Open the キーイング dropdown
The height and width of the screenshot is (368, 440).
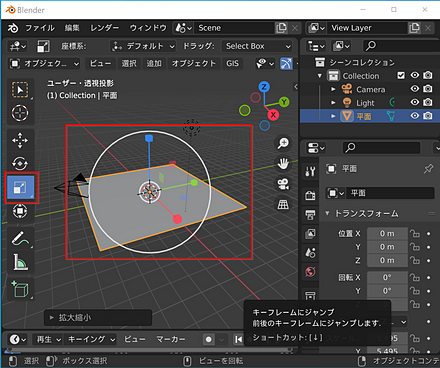point(91,339)
